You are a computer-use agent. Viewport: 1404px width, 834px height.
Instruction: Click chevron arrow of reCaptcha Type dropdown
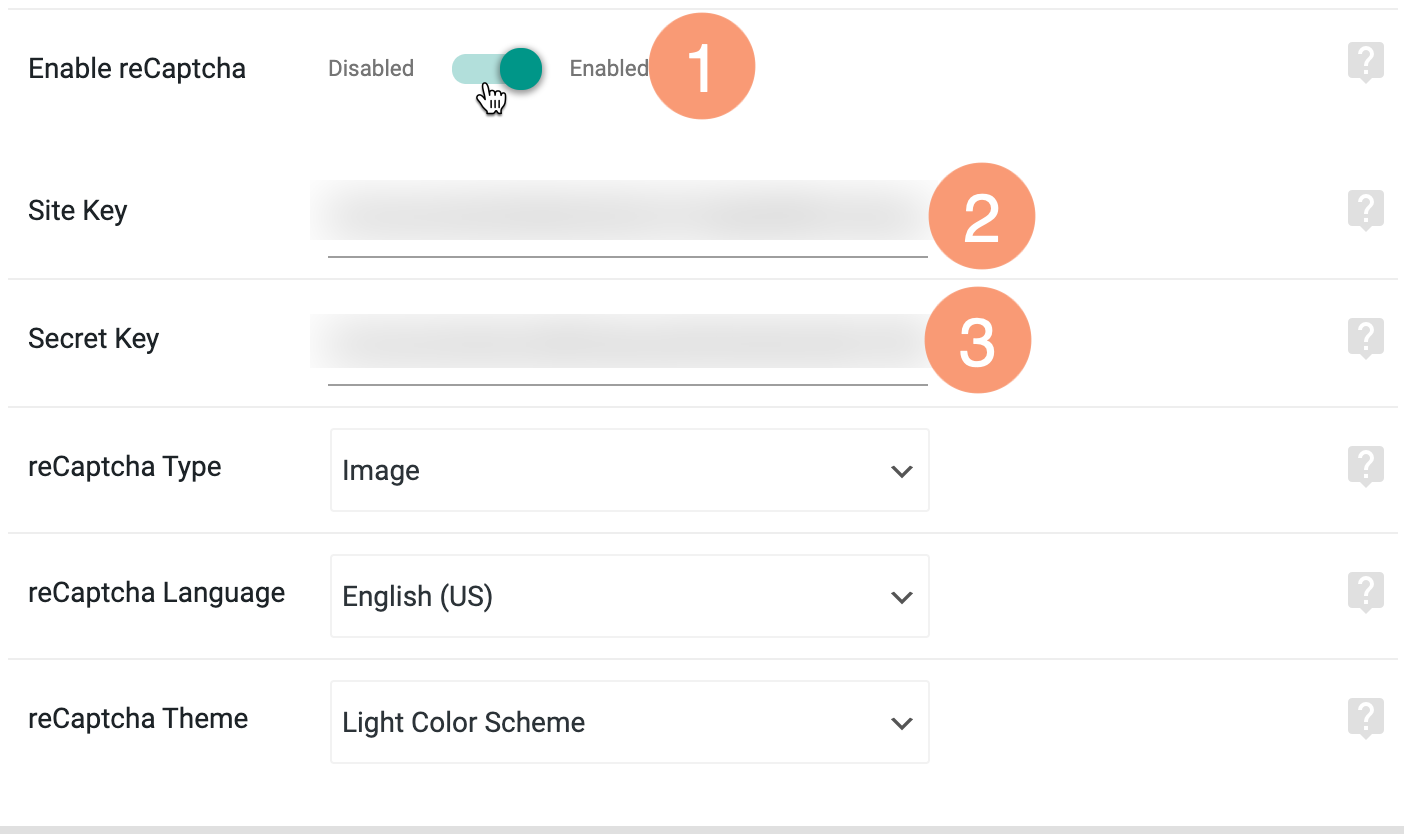point(902,471)
